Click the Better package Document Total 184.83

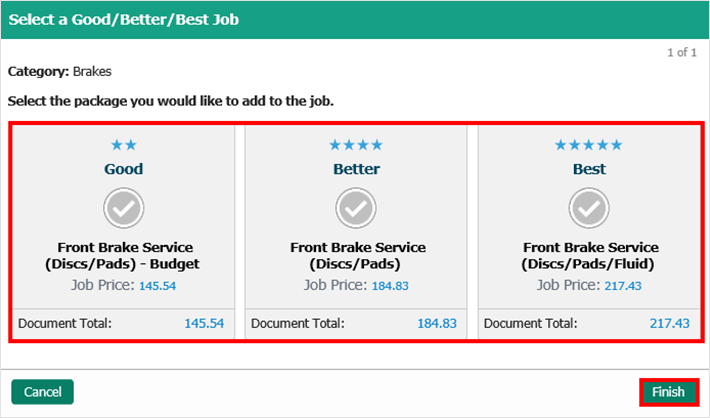point(437,324)
